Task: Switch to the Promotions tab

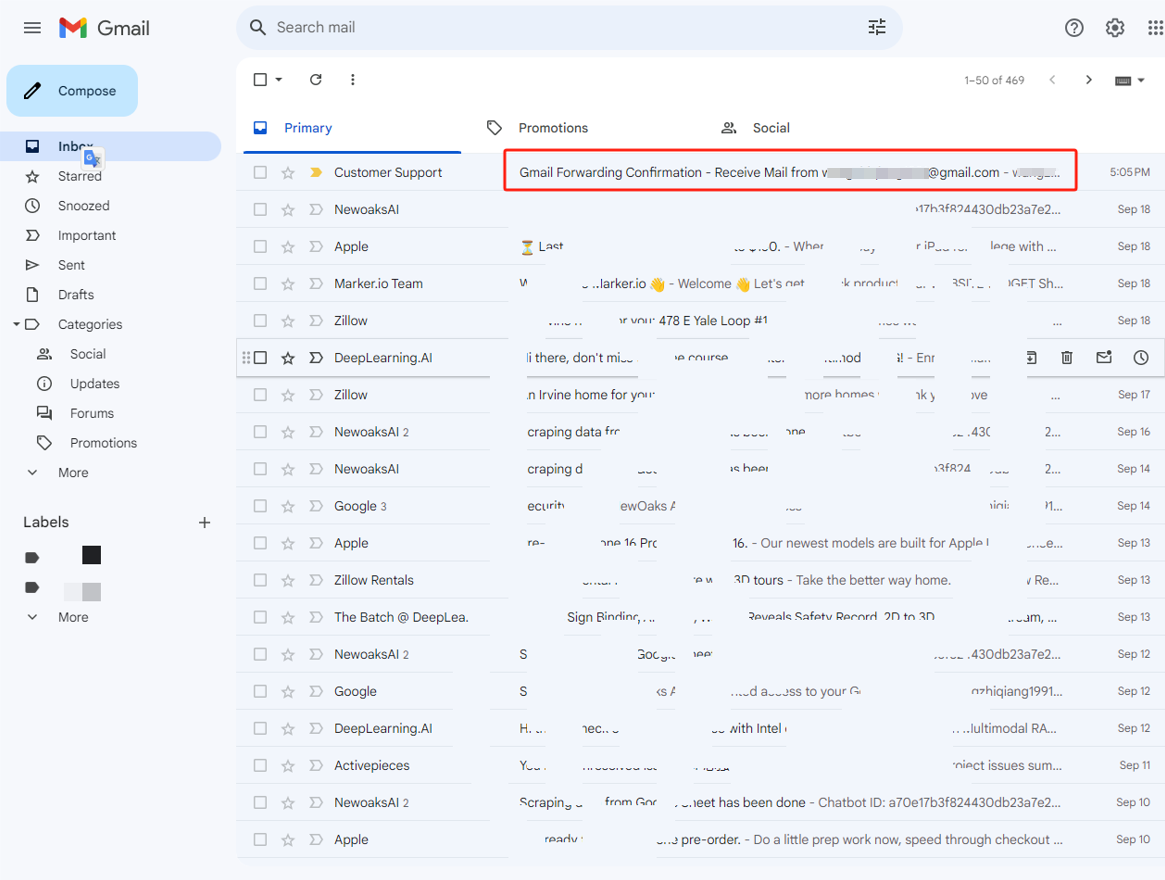Action: tap(553, 128)
